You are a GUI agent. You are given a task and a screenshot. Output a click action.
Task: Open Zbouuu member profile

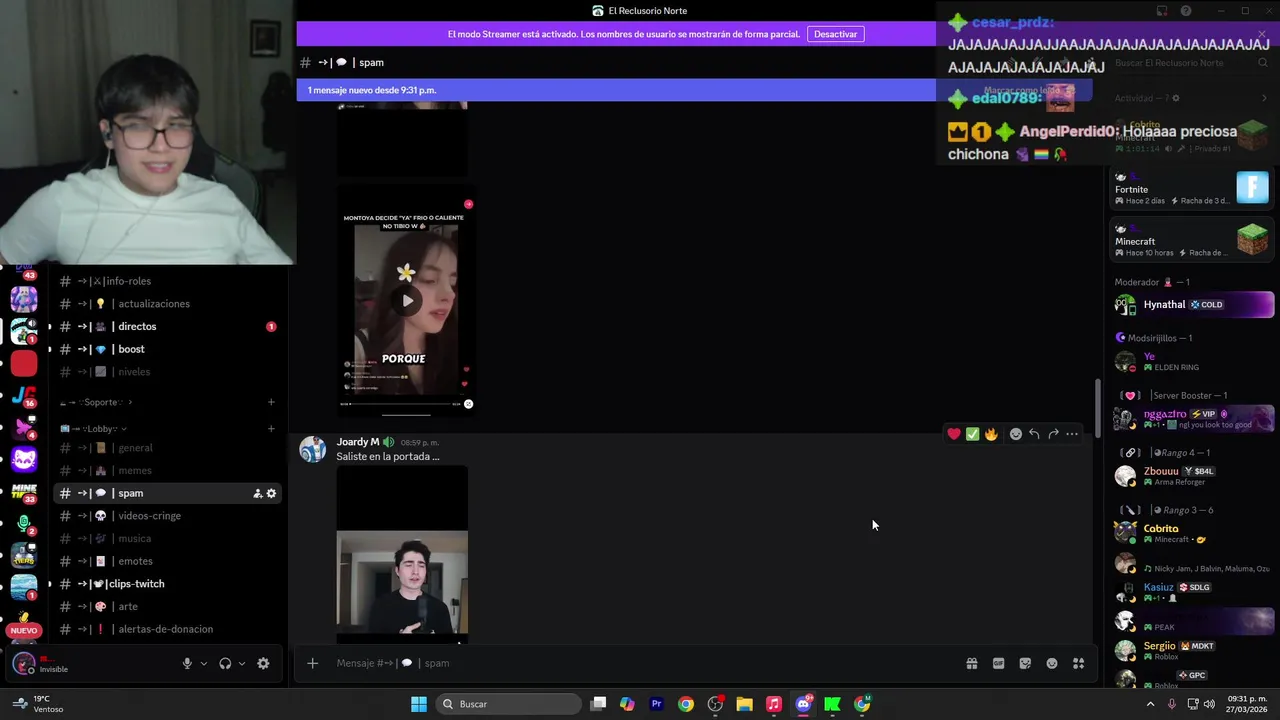point(1193,476)
